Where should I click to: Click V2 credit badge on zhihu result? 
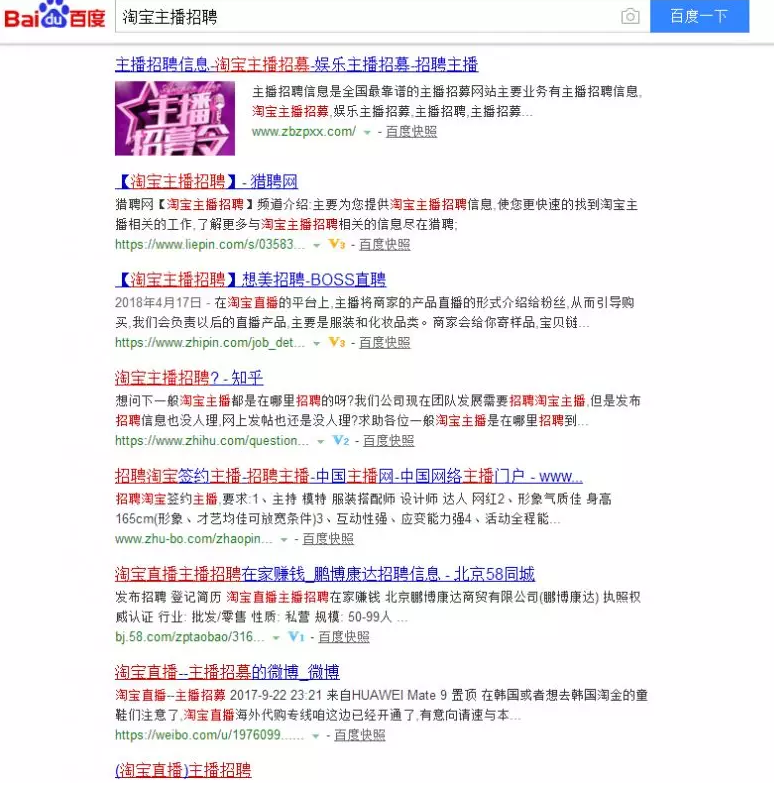(x=340, y=441)
